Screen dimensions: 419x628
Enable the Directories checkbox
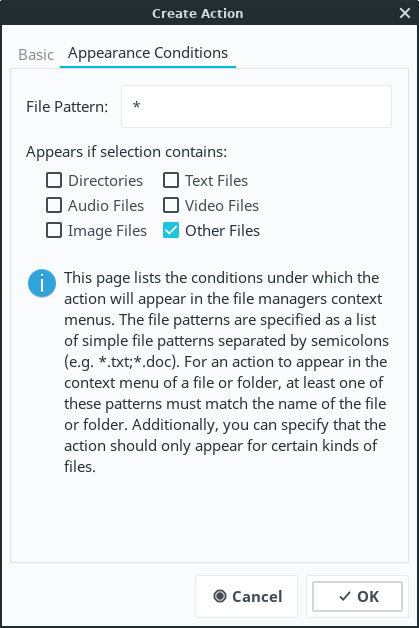(x=54, y=180)
